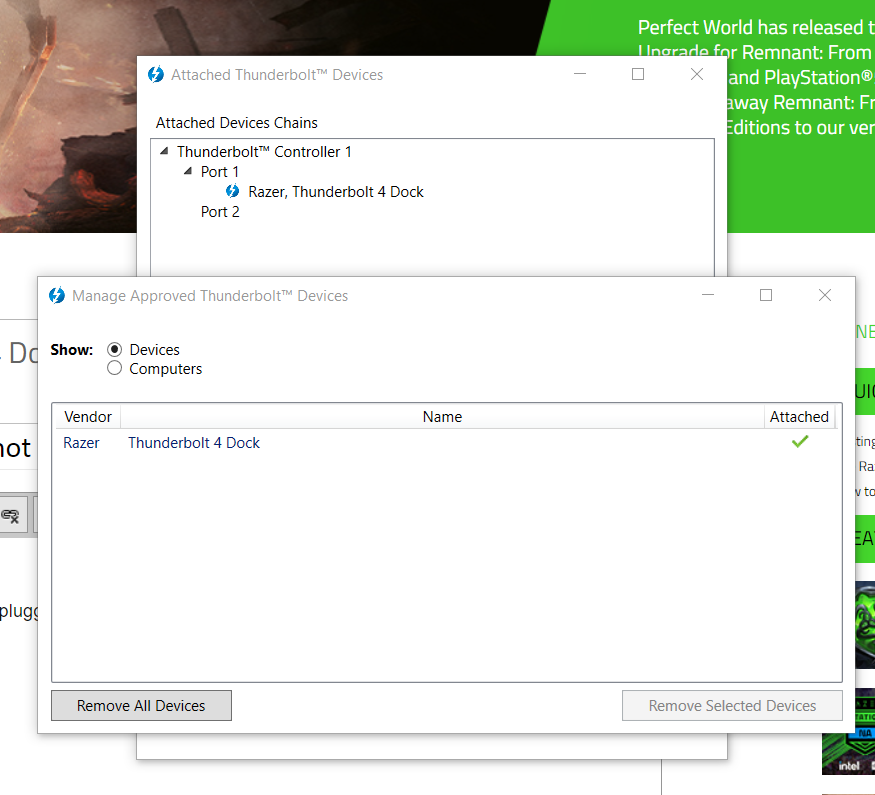This screenshot has width=875, height=795.
Task: Click Thunderbolt logo in Manage Approved Devices title
Action: tap(57, 295)
